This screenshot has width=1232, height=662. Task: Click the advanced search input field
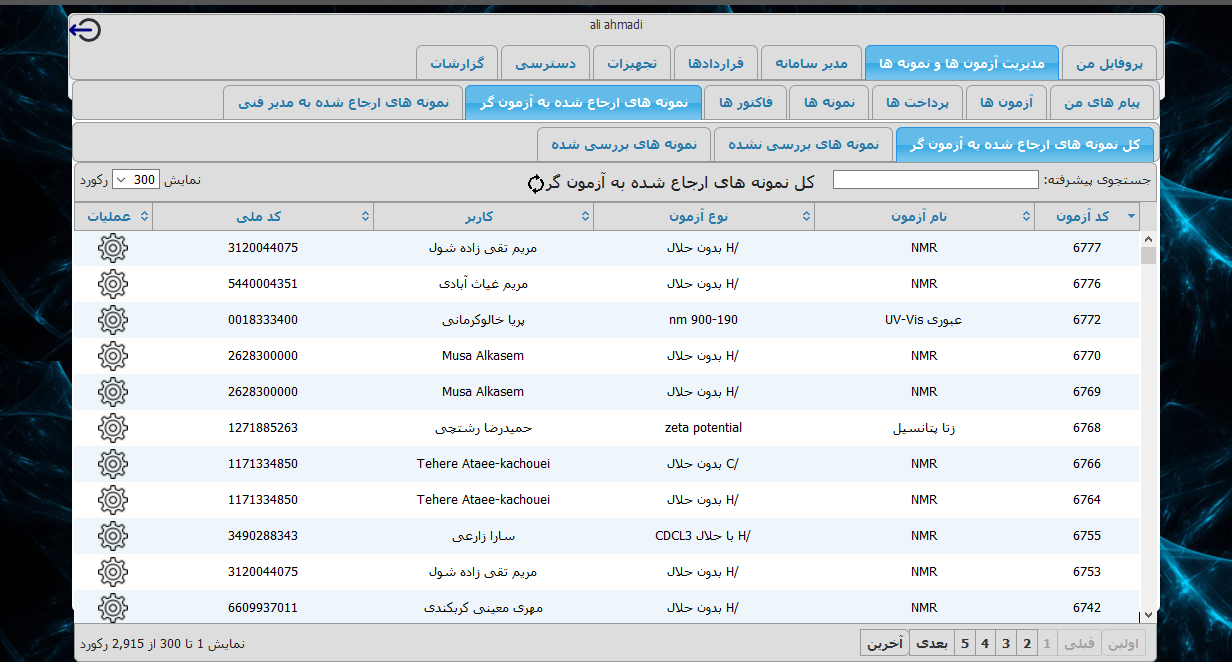[935, 180]
